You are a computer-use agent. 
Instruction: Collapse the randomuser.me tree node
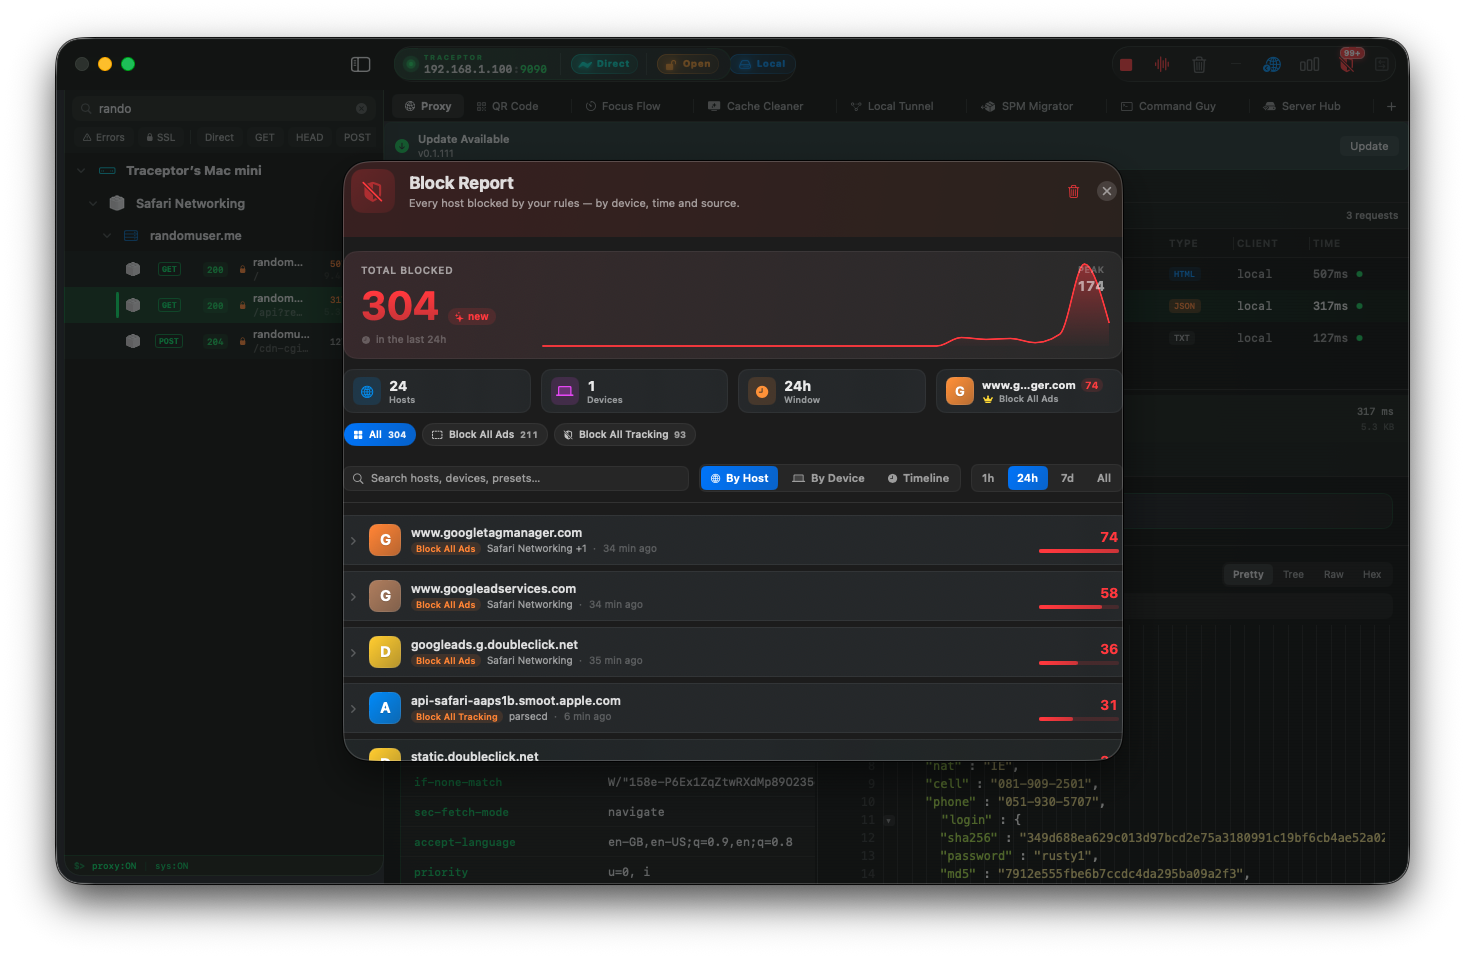(106, 236)
